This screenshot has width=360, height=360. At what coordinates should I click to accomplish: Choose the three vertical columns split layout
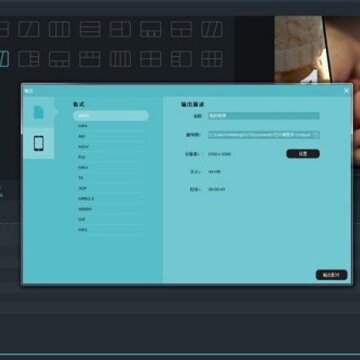coord(59,29)
